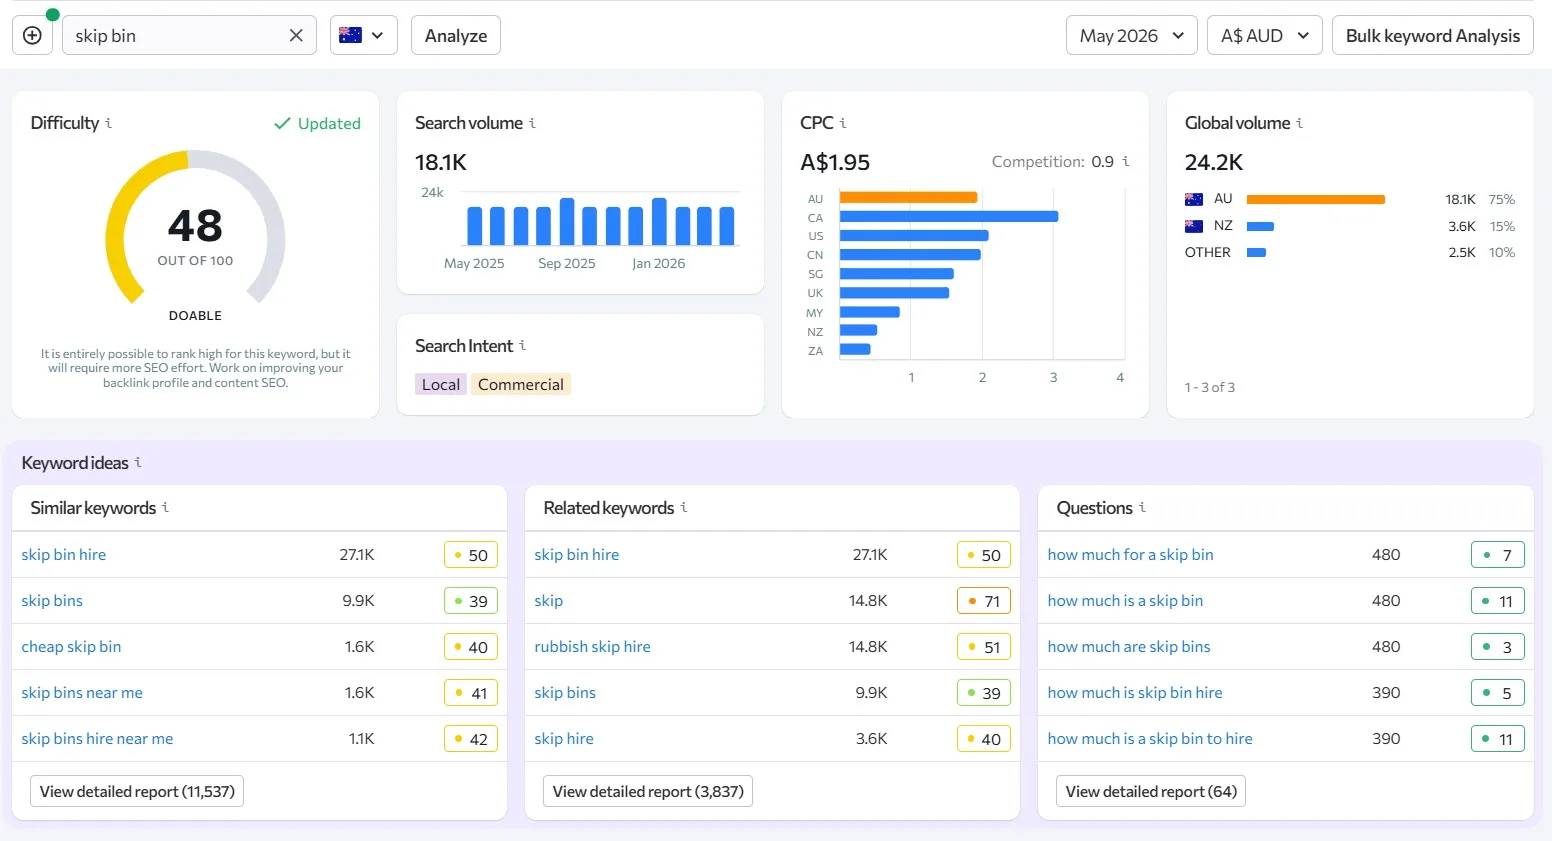Click the CPC info icon

tap(843, 123)
